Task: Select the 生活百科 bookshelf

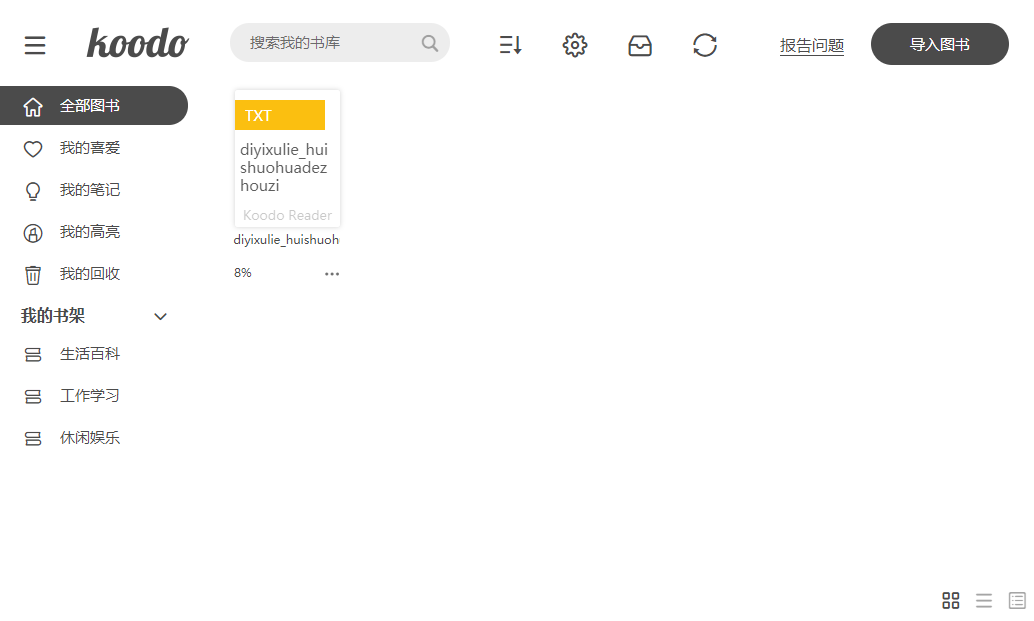Action: (88, 353)
